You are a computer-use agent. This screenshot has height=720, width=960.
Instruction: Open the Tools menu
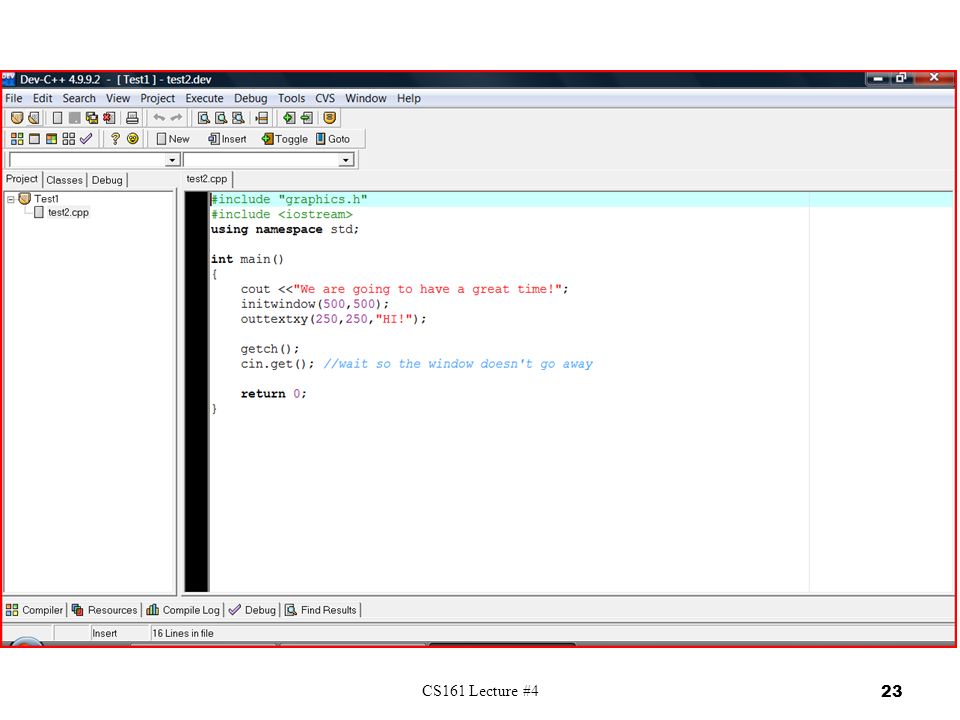(x=291, y=98)
